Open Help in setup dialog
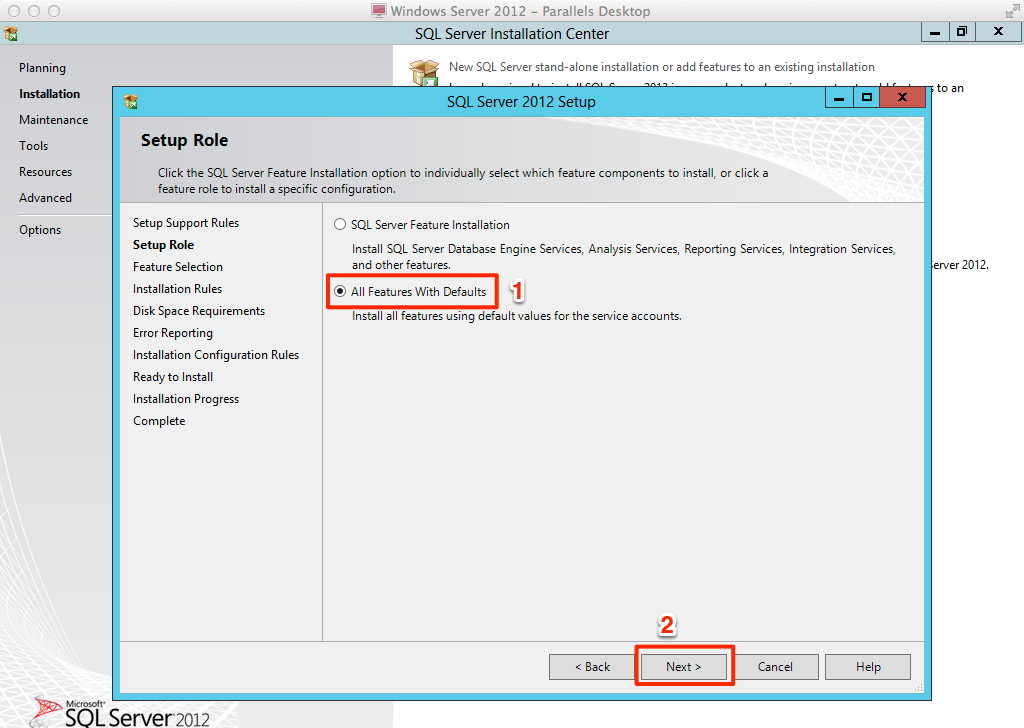 (x=868, y=667)
